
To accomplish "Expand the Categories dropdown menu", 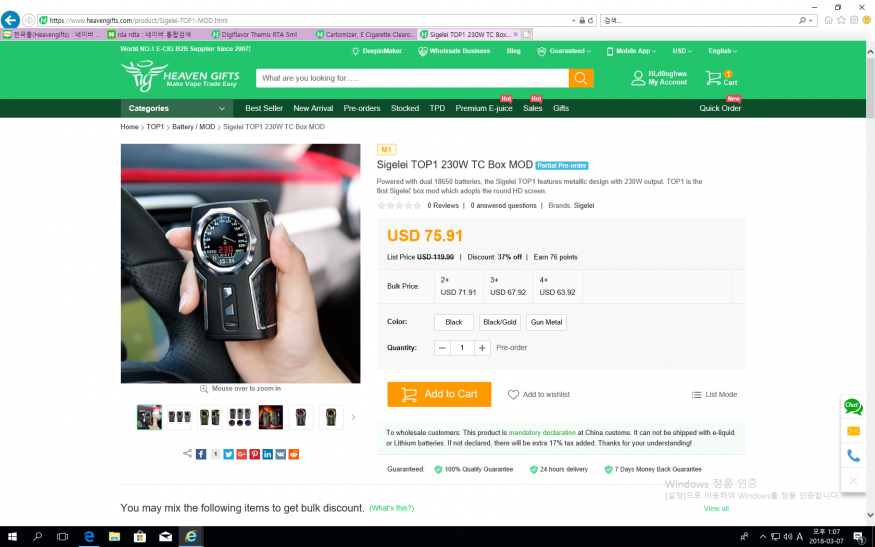I will coord(177,108).
